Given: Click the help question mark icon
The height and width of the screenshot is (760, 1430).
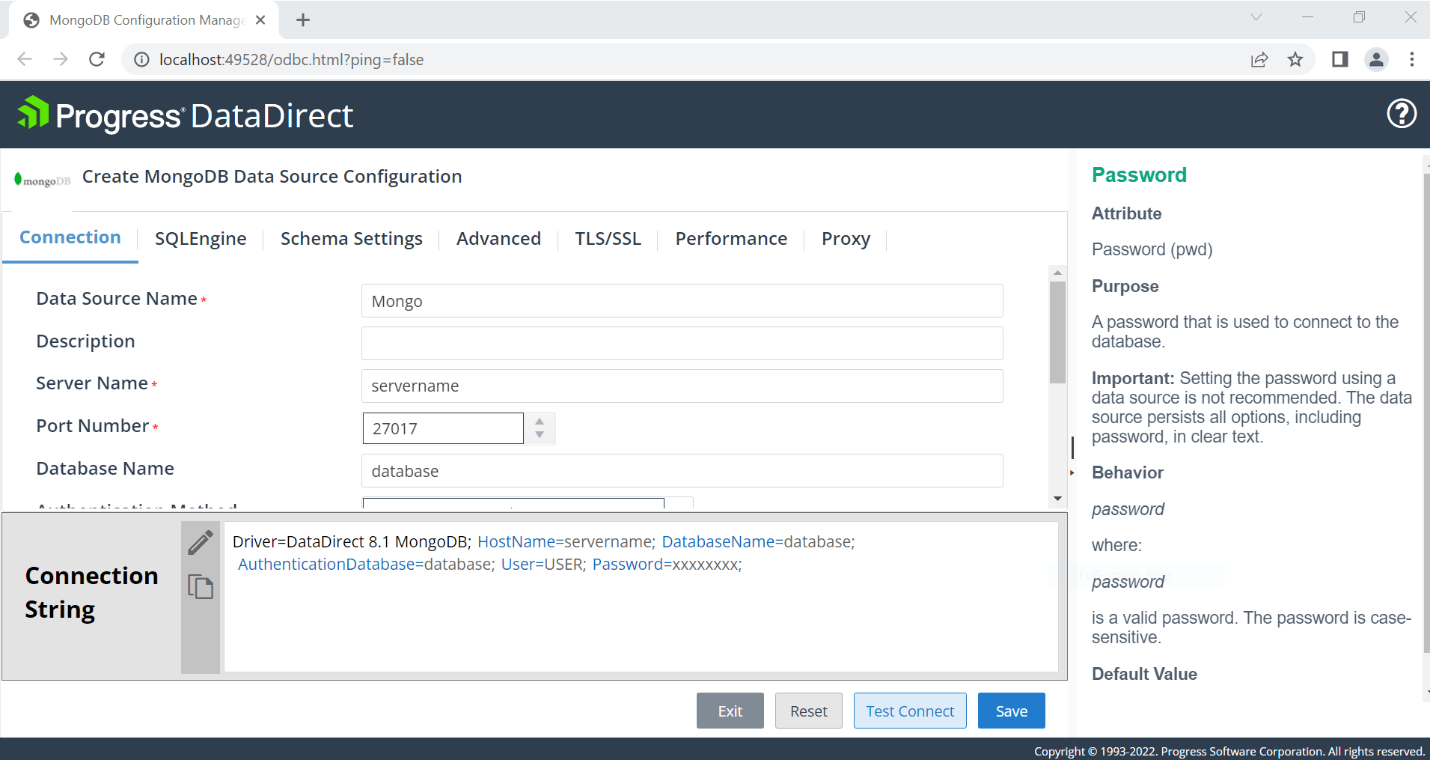Looking at the screenshot, I should (x=1401, y=114).
